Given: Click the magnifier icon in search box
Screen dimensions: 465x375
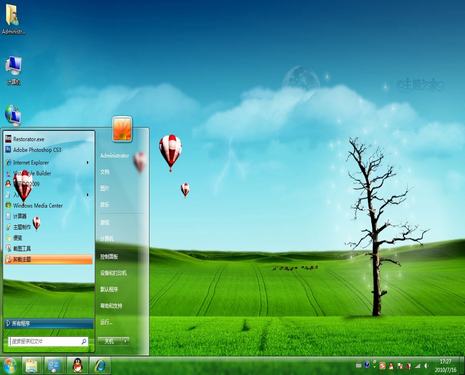Looking at the screenshot, I should [x=84, y=341].
